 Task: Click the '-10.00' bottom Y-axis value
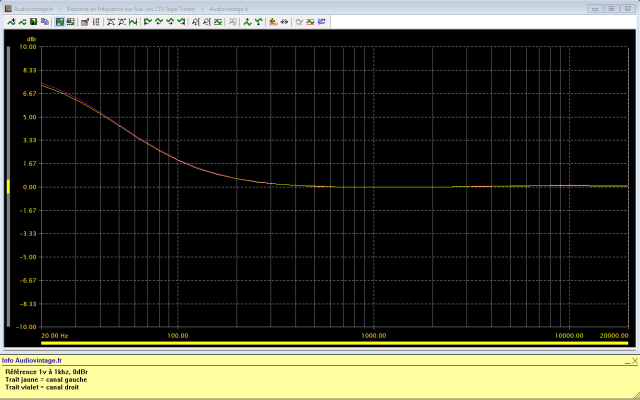(27, 327)
